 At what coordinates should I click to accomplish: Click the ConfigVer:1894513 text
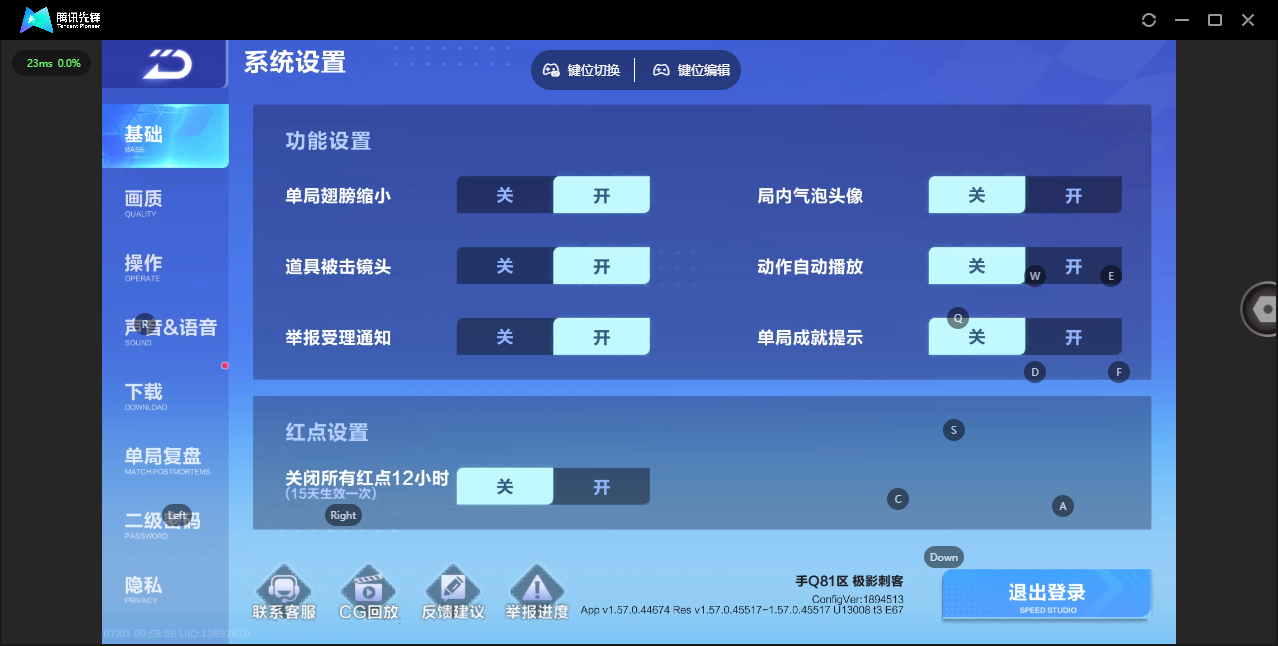[x=858, y=598]
